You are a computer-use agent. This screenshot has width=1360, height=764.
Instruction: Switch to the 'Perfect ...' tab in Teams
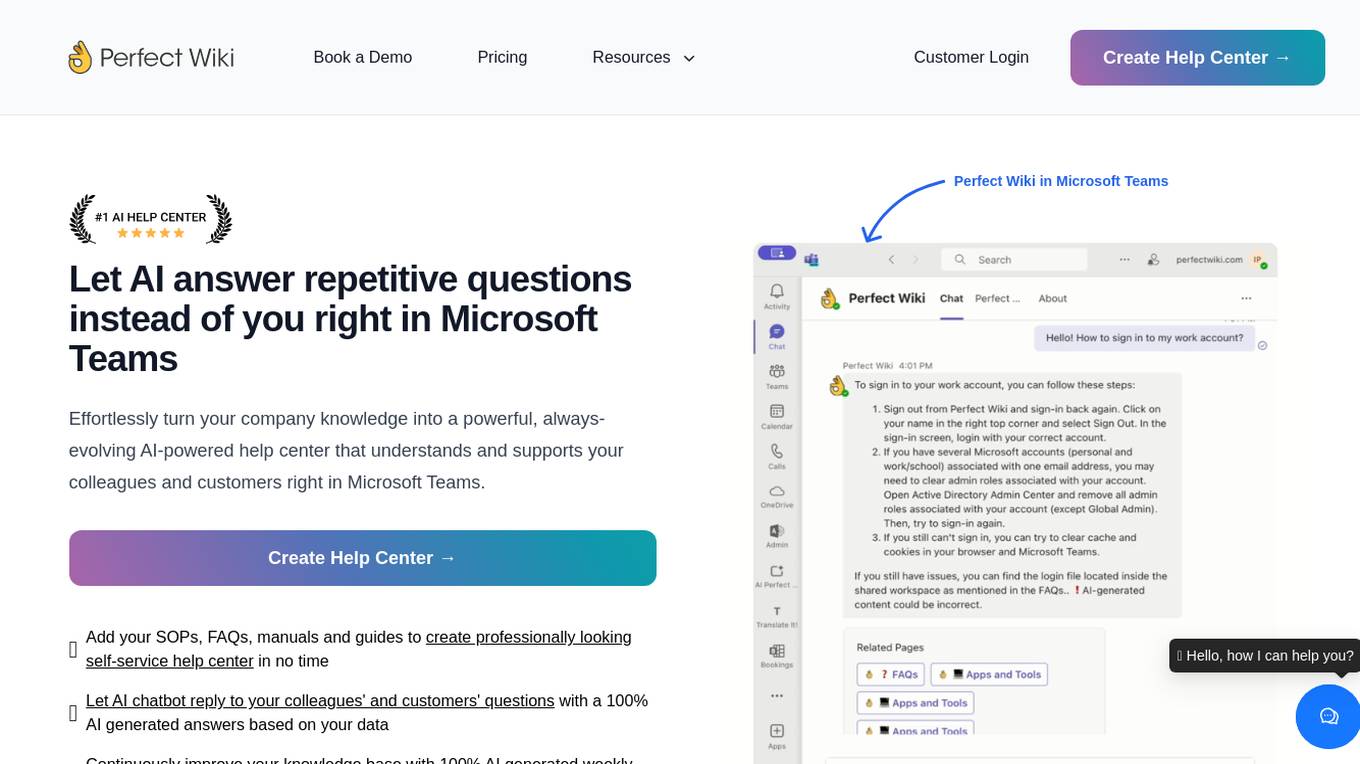[x=997, y=298]
